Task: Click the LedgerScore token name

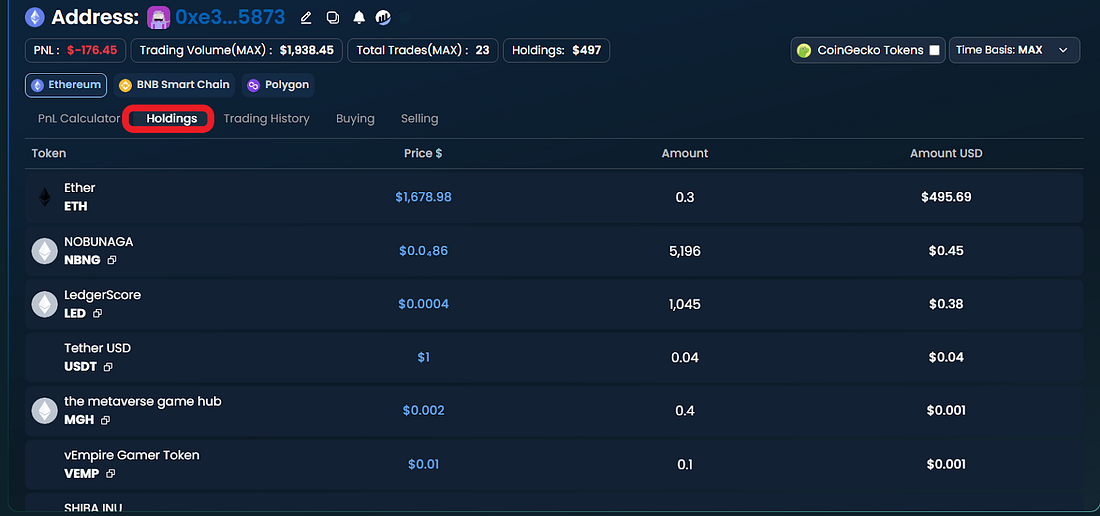Action: click(x=102, y=295)
